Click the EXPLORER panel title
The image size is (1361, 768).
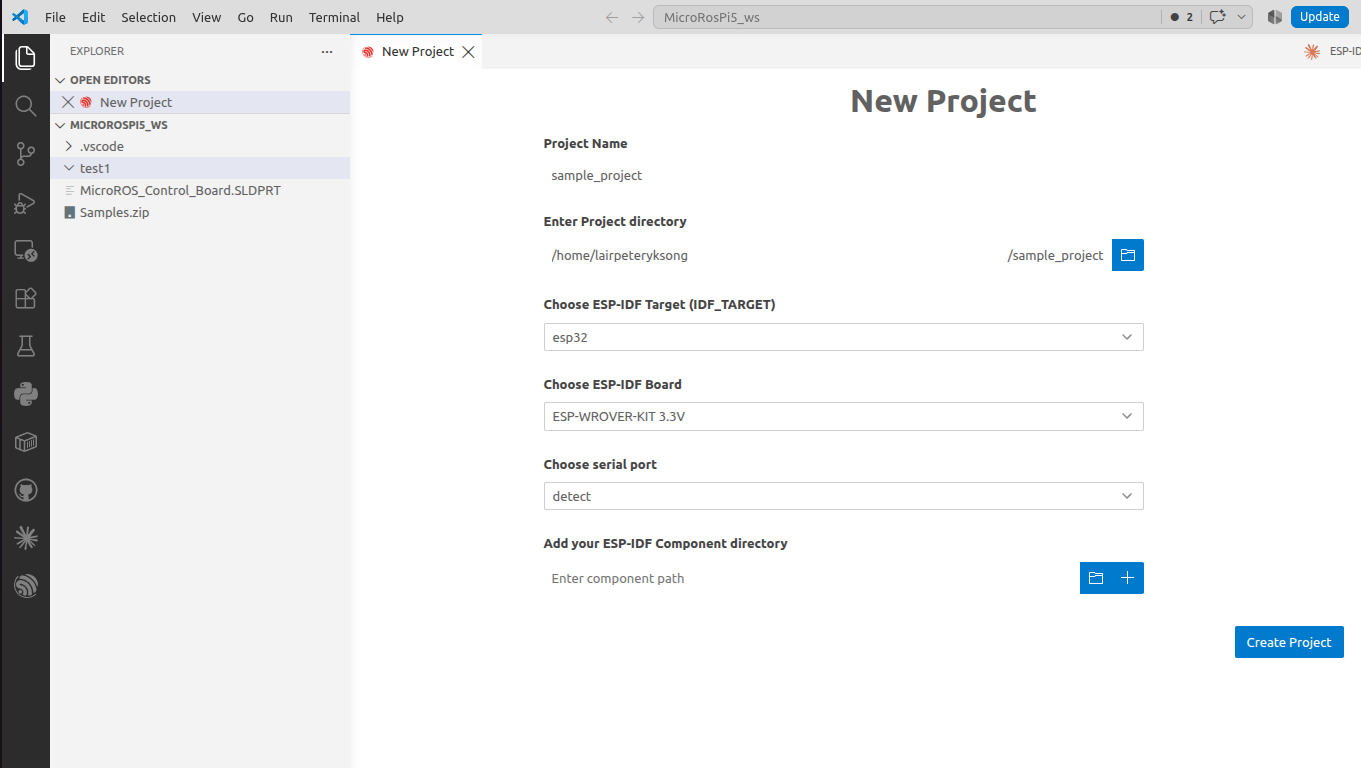tap(97, 51)
